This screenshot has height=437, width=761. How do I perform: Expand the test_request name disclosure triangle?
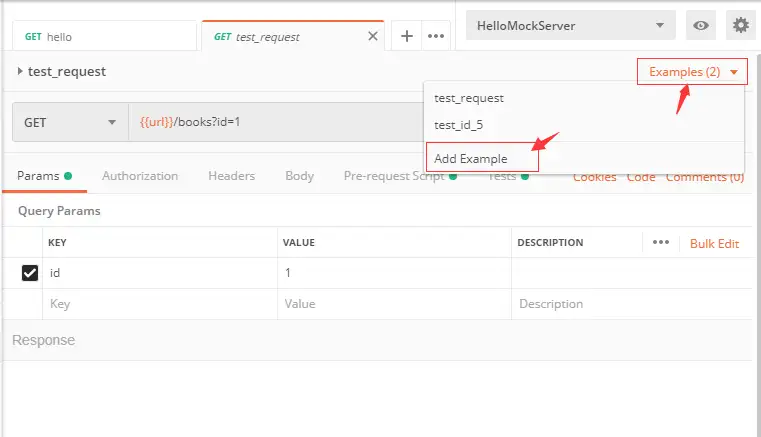(21, 72)
